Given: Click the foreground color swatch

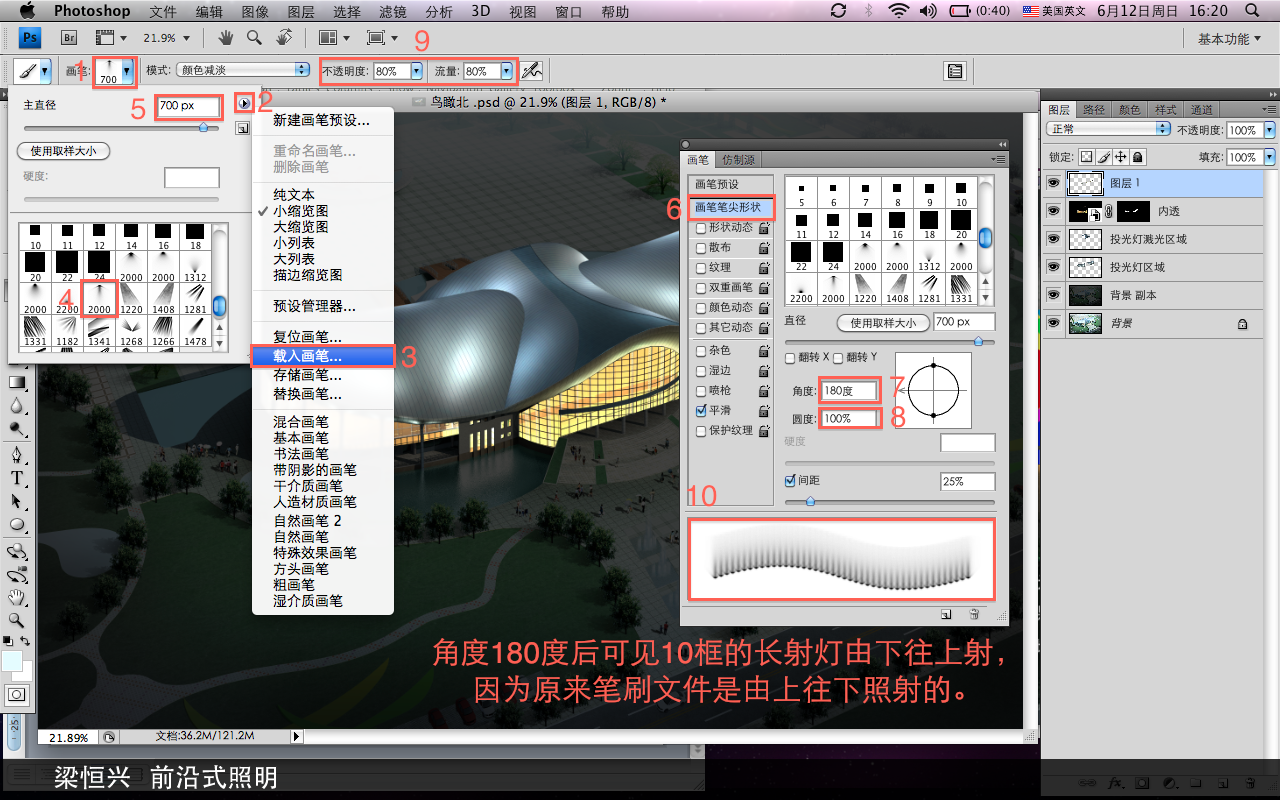Looking at the screenshot, I should point(13,661).
